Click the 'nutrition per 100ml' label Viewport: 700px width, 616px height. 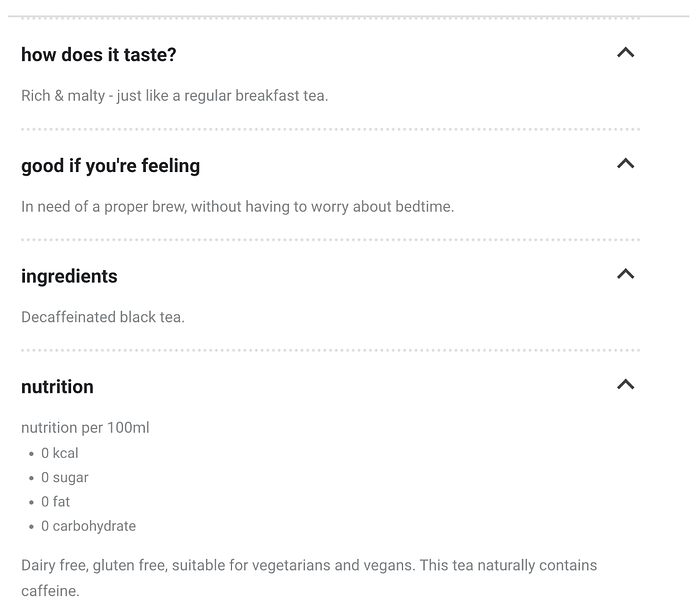(x=85, y=428)
